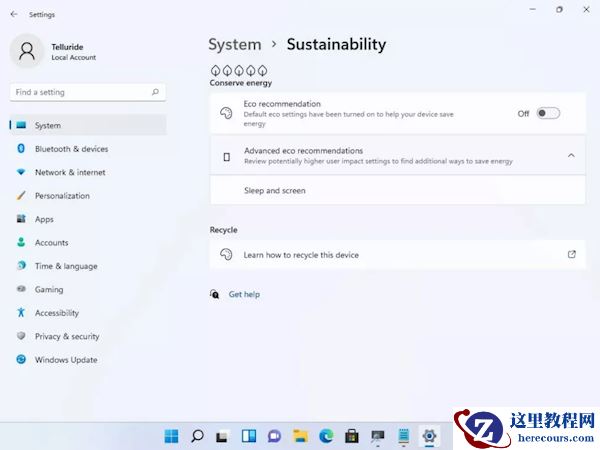Viewport: 600px width, 450px height.
Task: Click the Telluride account name
Action: (67, 47)
